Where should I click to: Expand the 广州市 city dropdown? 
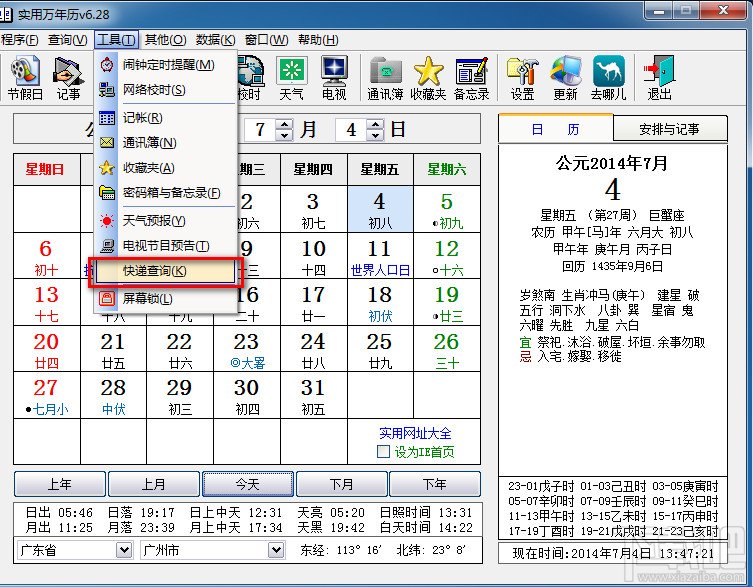pyautogui.click(x=276, y=550)
